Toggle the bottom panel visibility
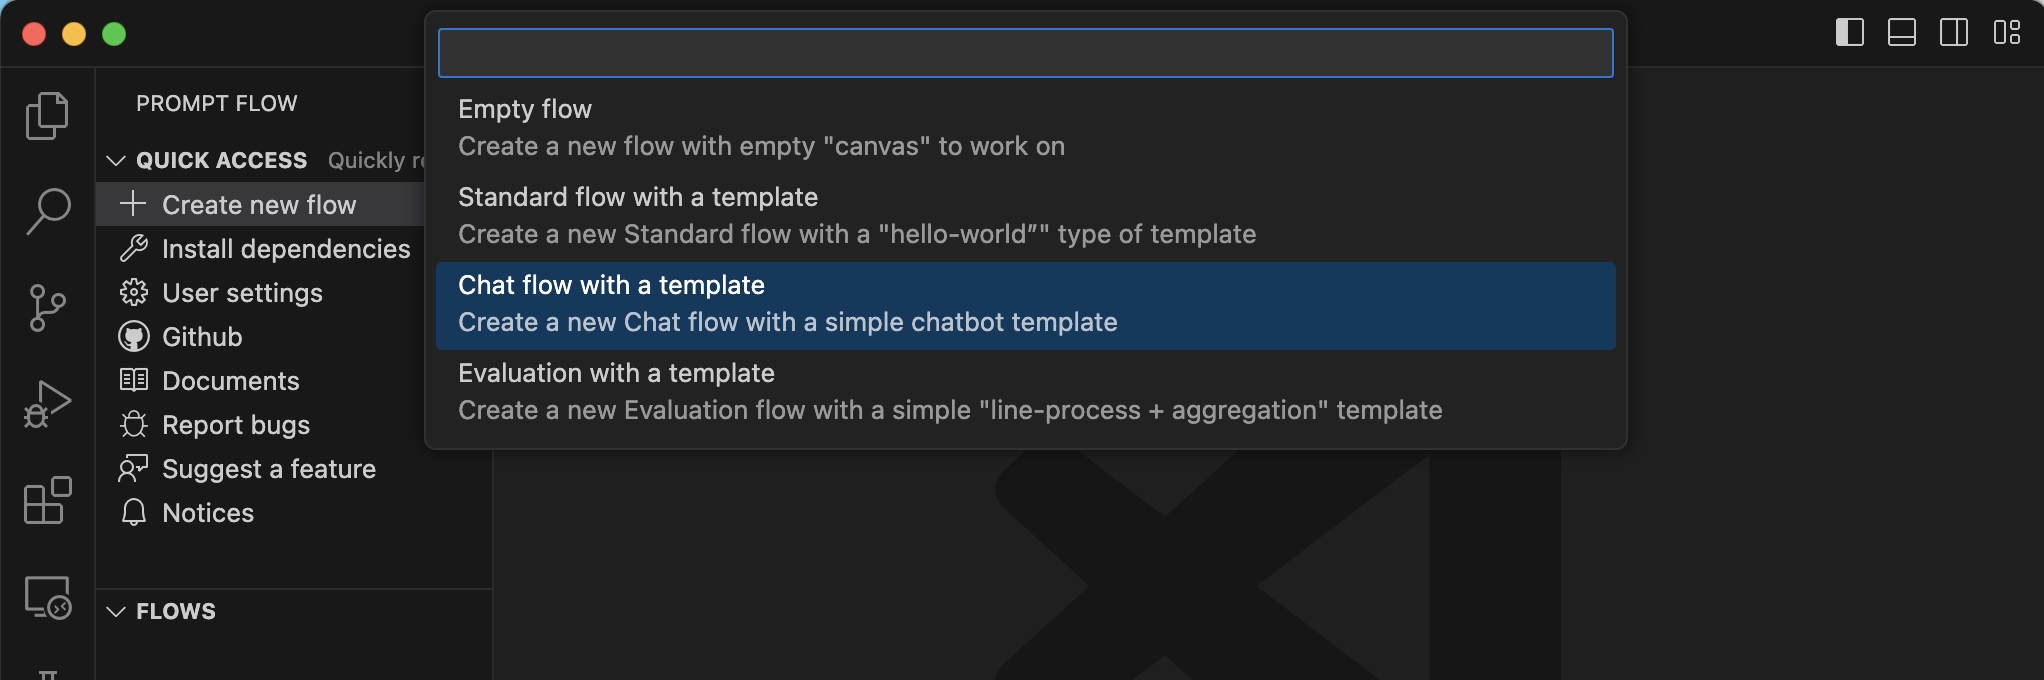Viewport: 2044px width, 680px height. (x=1901, y=33)
